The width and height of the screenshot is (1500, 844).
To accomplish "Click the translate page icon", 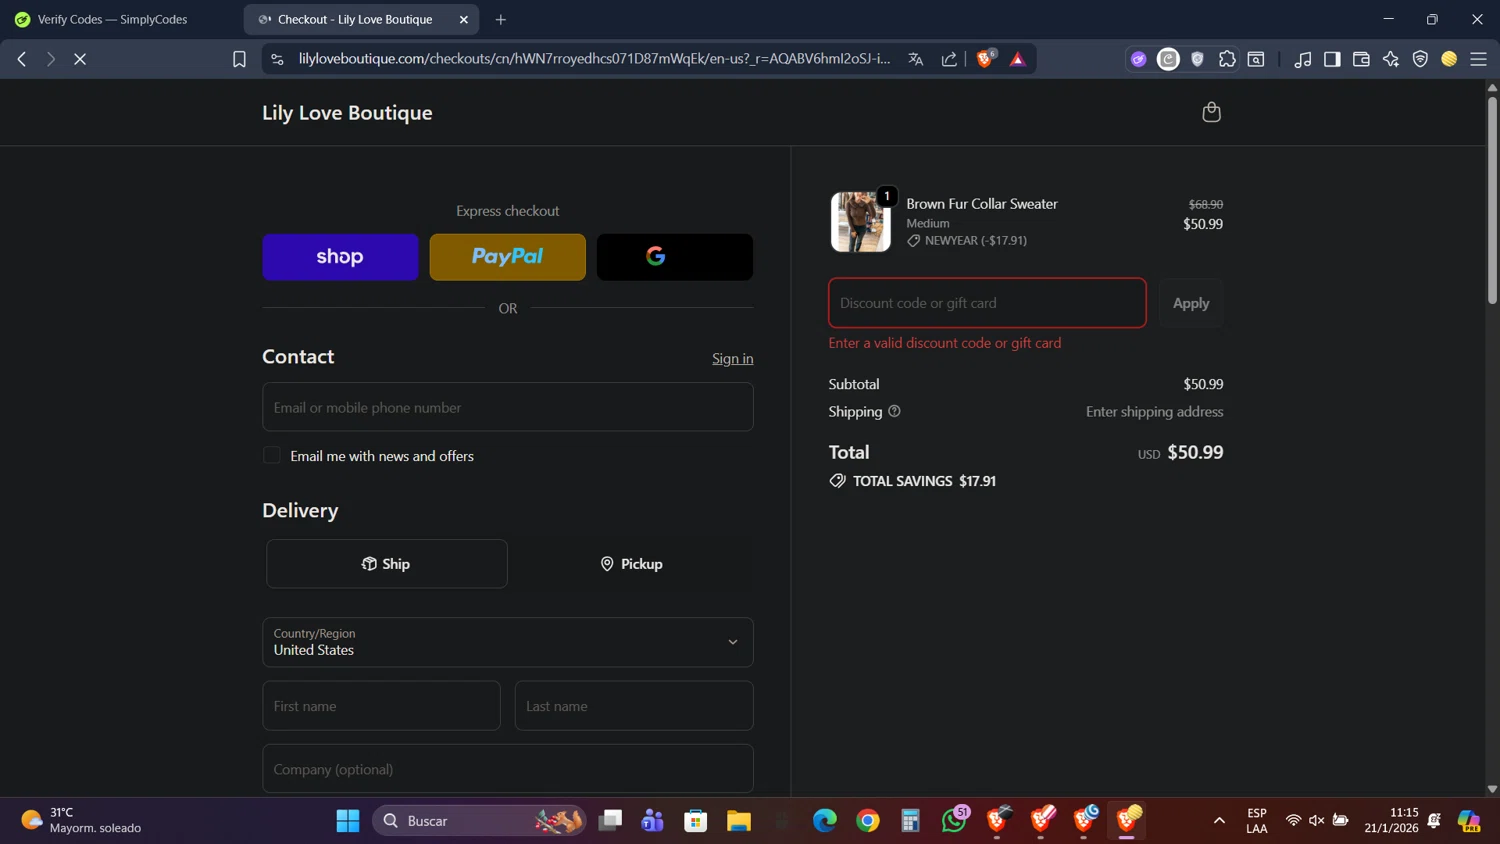I will click(915, 59).
